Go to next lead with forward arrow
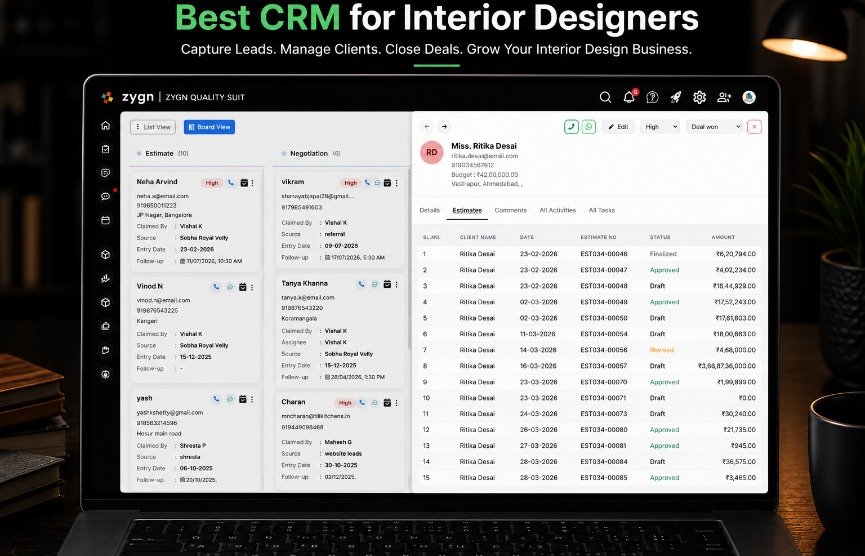Screen dimensions: 865x556 coord(444,127)
